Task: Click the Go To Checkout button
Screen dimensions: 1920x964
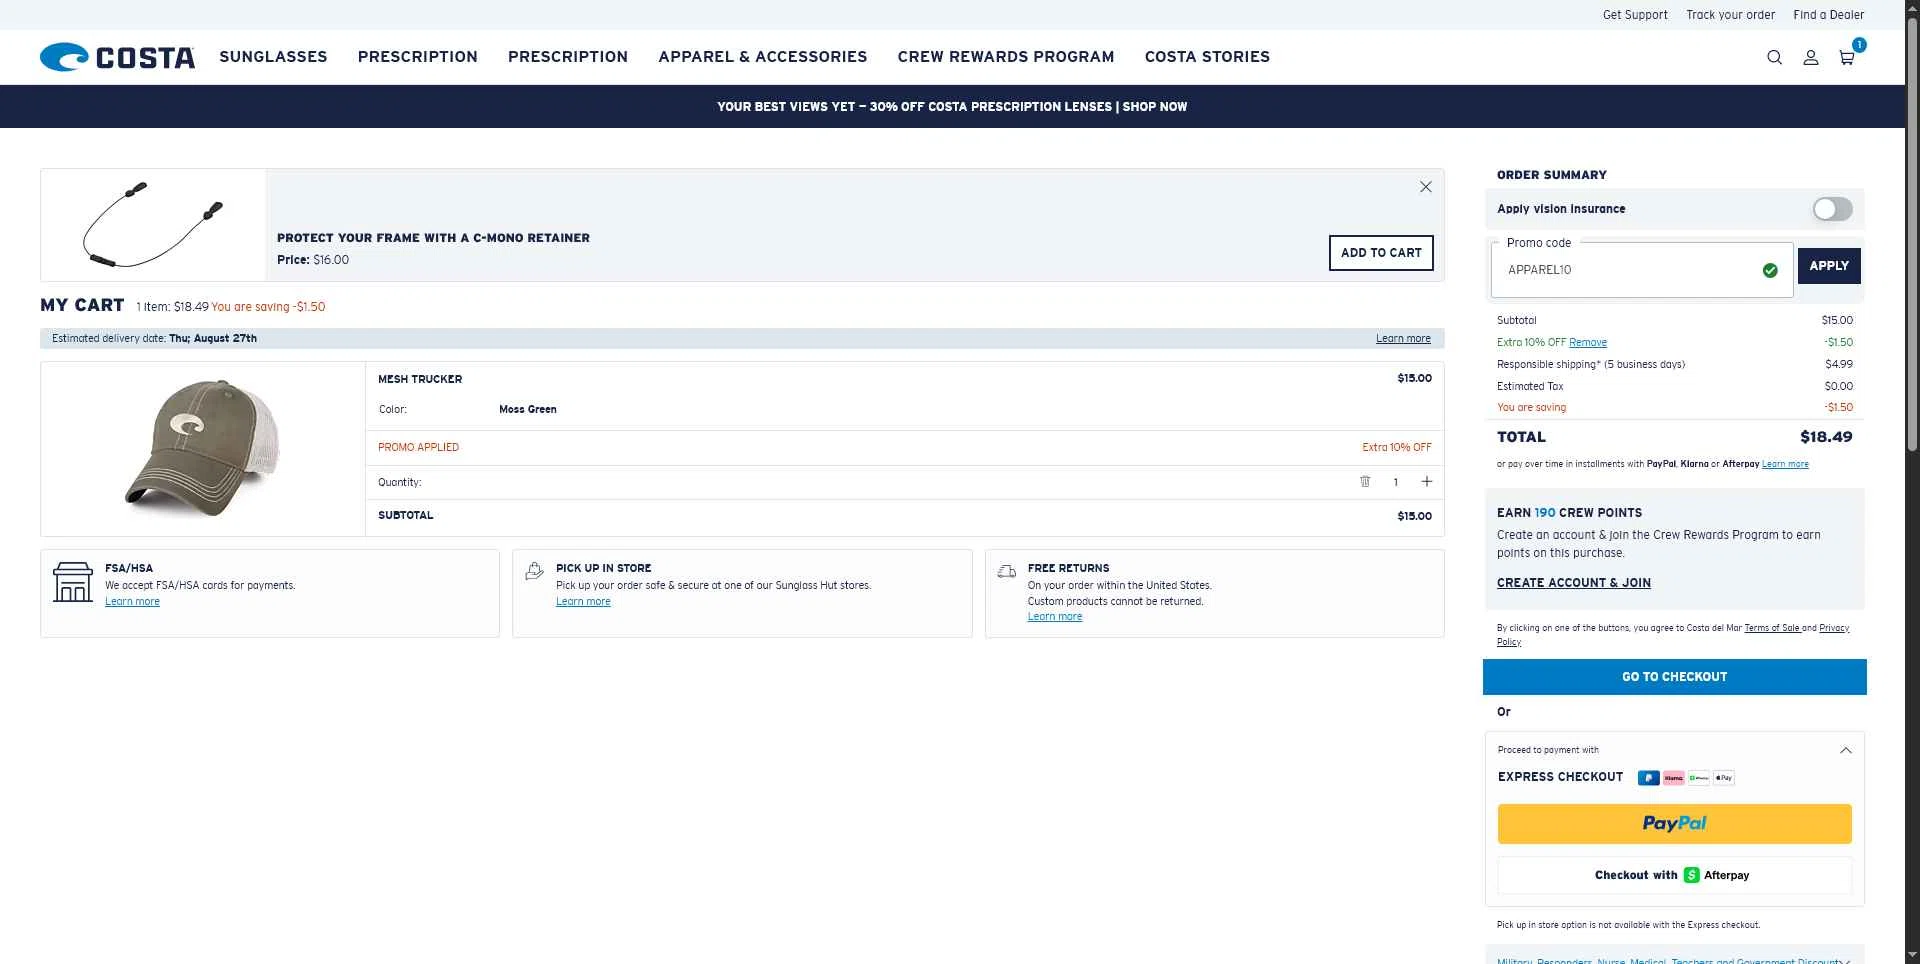Action: [1675, 677]
